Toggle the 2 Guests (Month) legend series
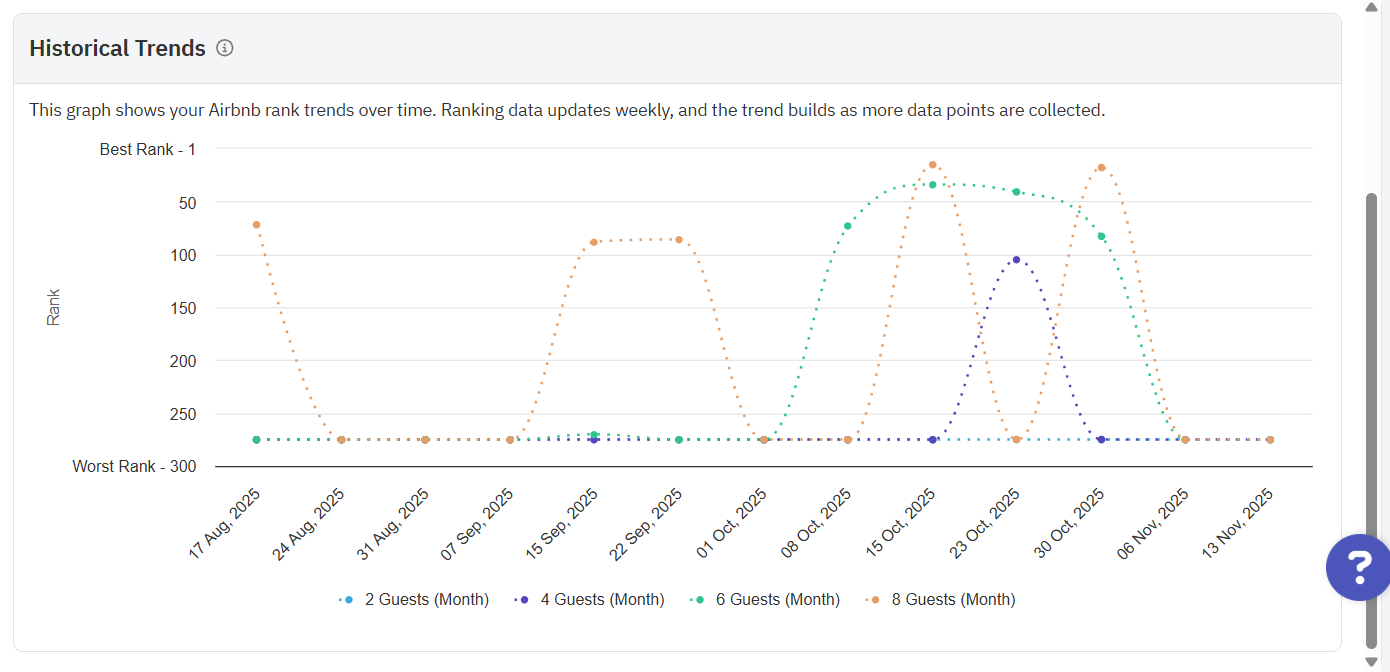The image size is (1390, 672). tap(414, 600)
